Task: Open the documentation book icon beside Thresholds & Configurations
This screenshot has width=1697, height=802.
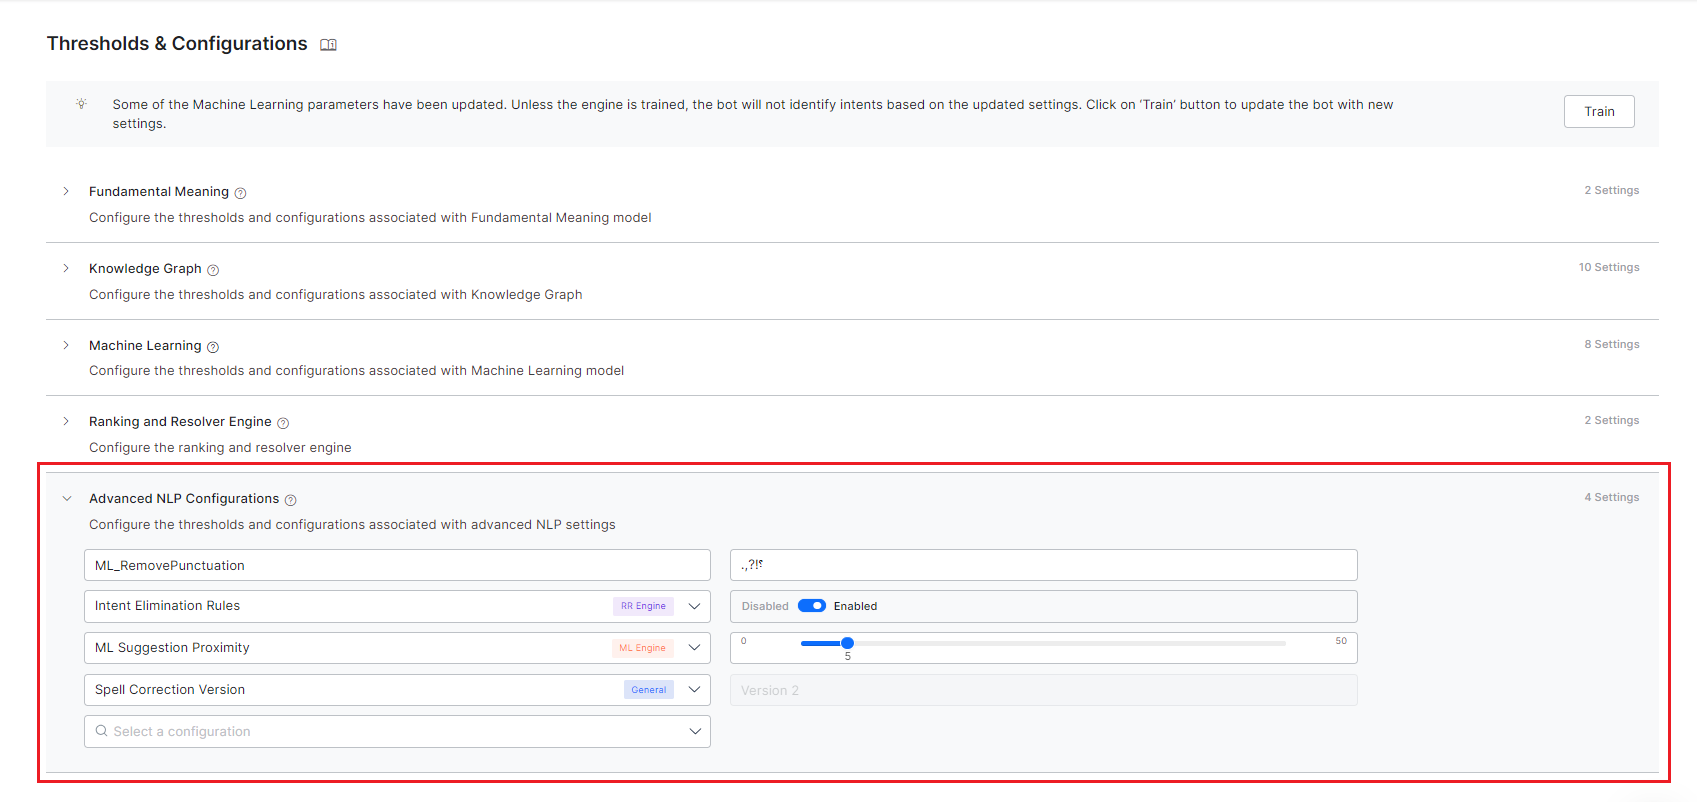Action: (328, 45)
